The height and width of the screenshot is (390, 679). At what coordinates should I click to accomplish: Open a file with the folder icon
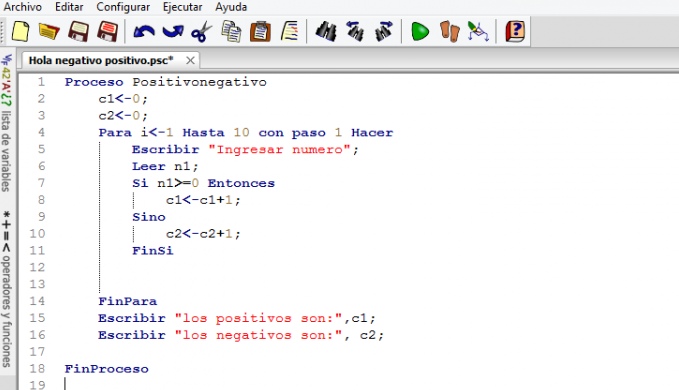[49, 32]
